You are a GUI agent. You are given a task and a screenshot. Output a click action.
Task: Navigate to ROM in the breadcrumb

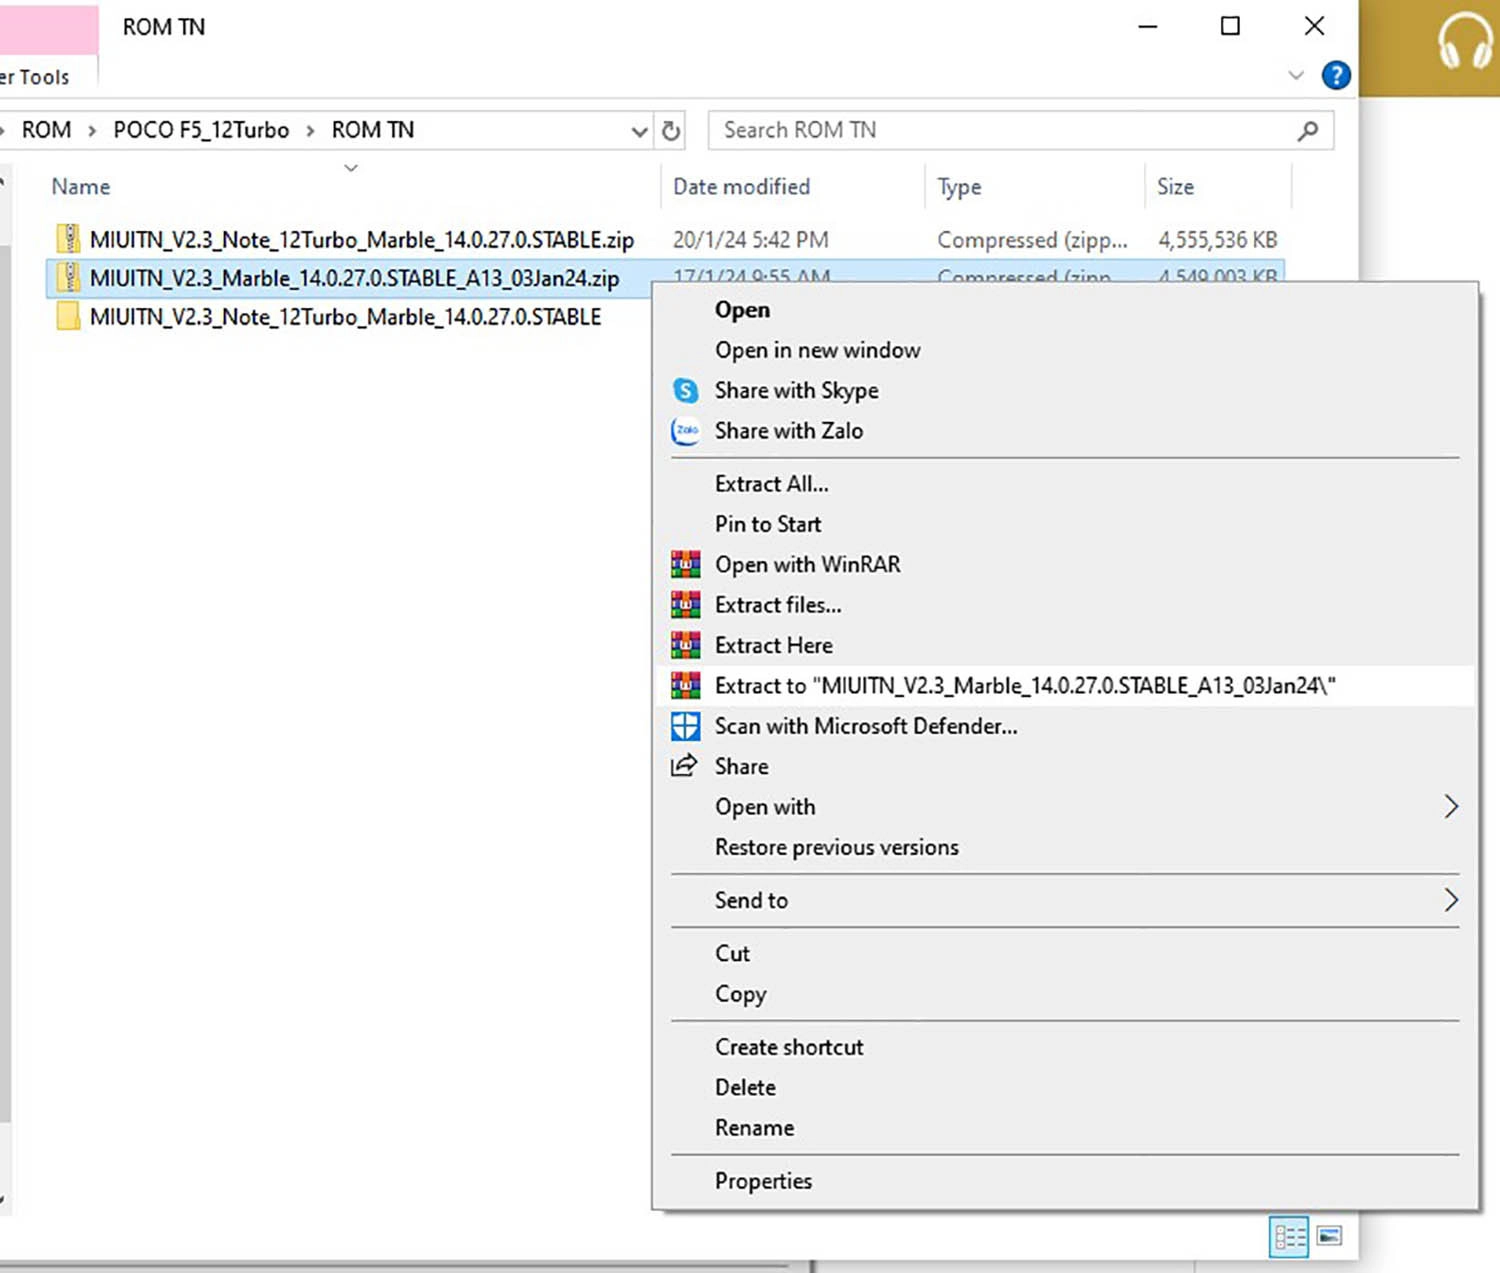tap(46, 131)
